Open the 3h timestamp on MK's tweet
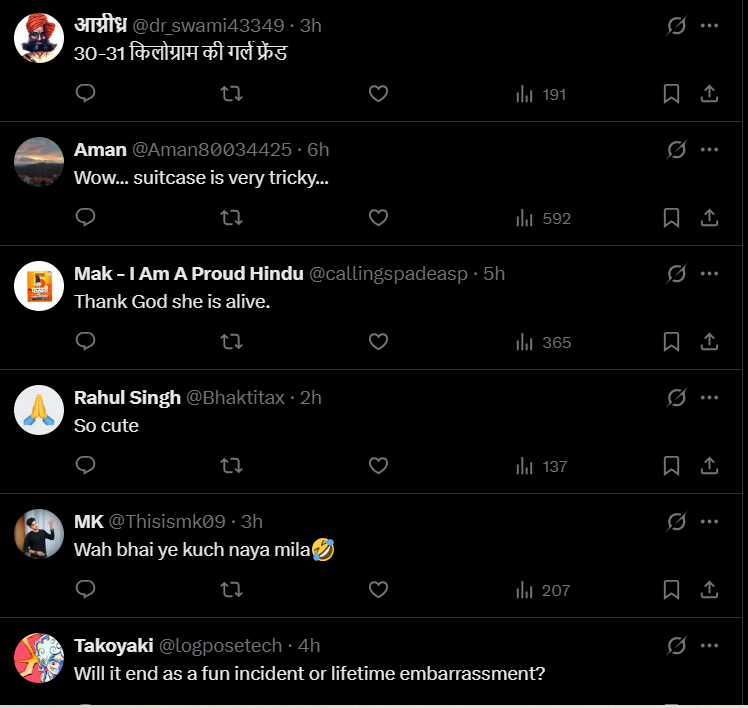This screenshot has height=708, width=748. 252,522
